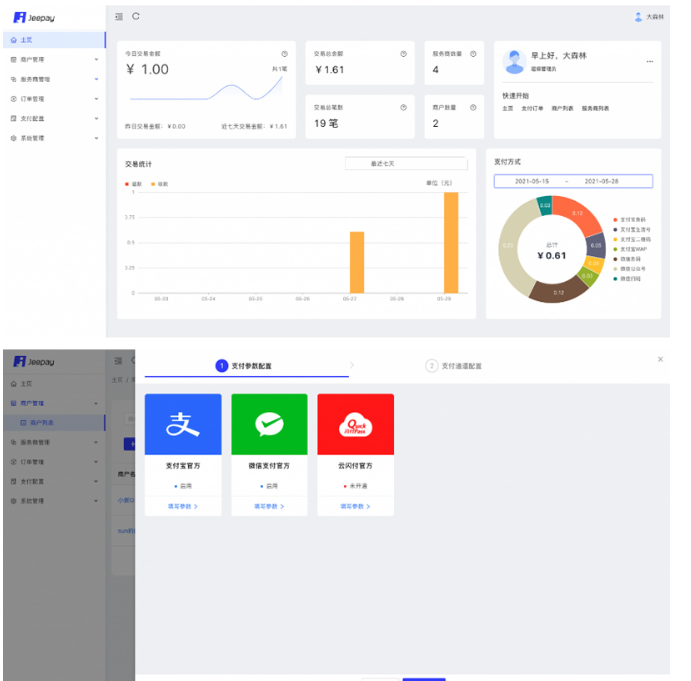Click the 支付订单 quick start link
This screenshot has width=691, height=681.
pyautogui.click(x=531, y=108)
